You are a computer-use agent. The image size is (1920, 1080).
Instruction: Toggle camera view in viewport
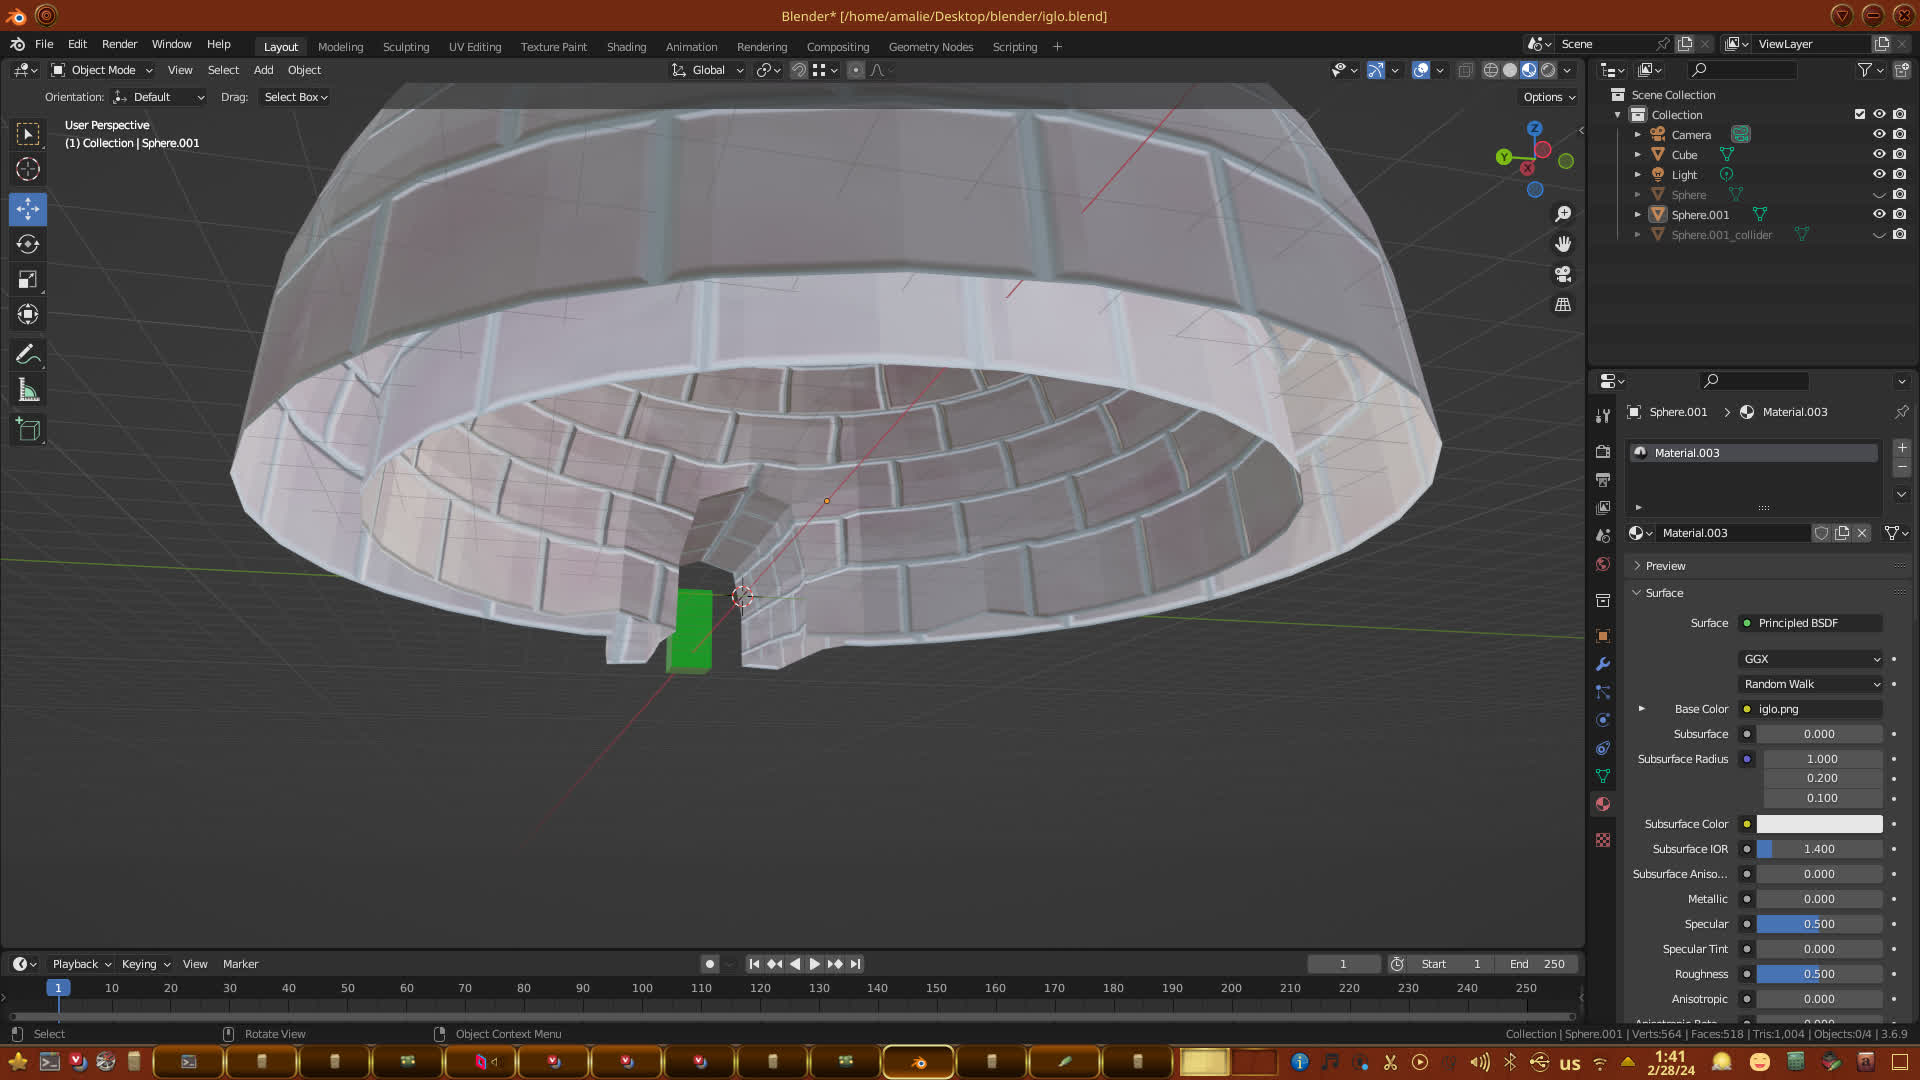pos(1563,274)
